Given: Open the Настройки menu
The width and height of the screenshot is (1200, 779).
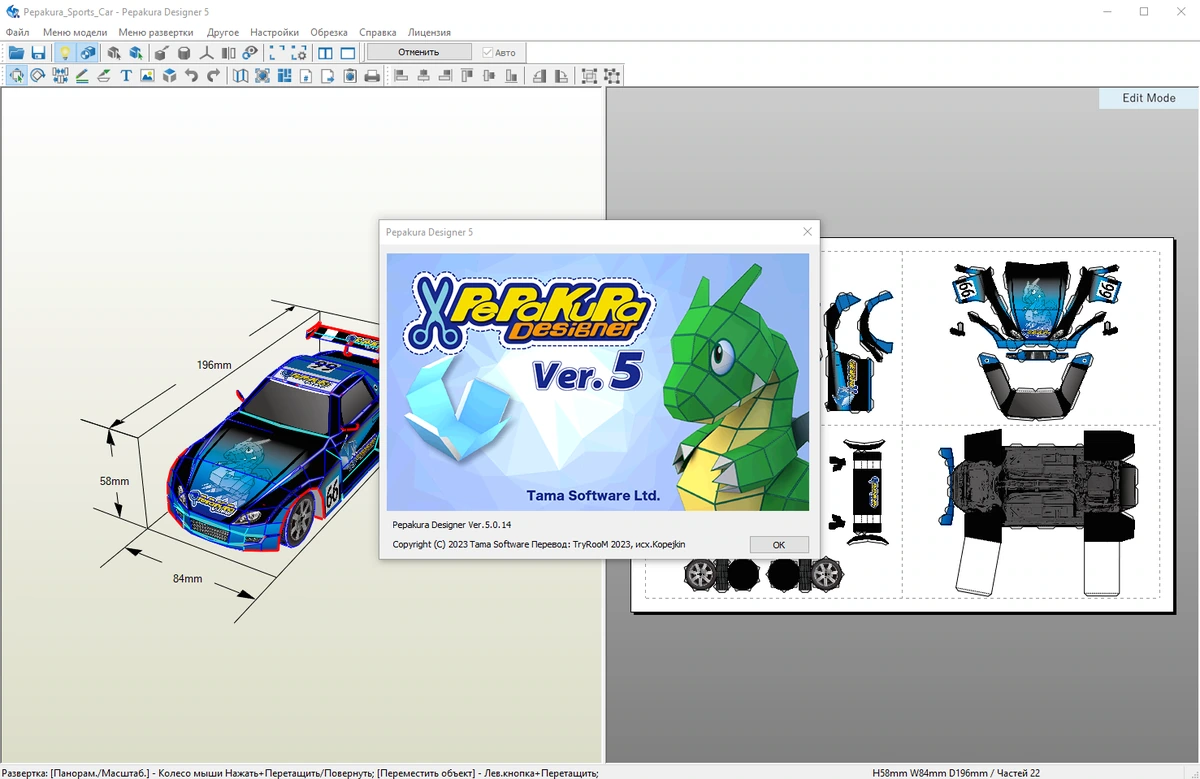Looking at the screenshot, I should coord(274,32).
